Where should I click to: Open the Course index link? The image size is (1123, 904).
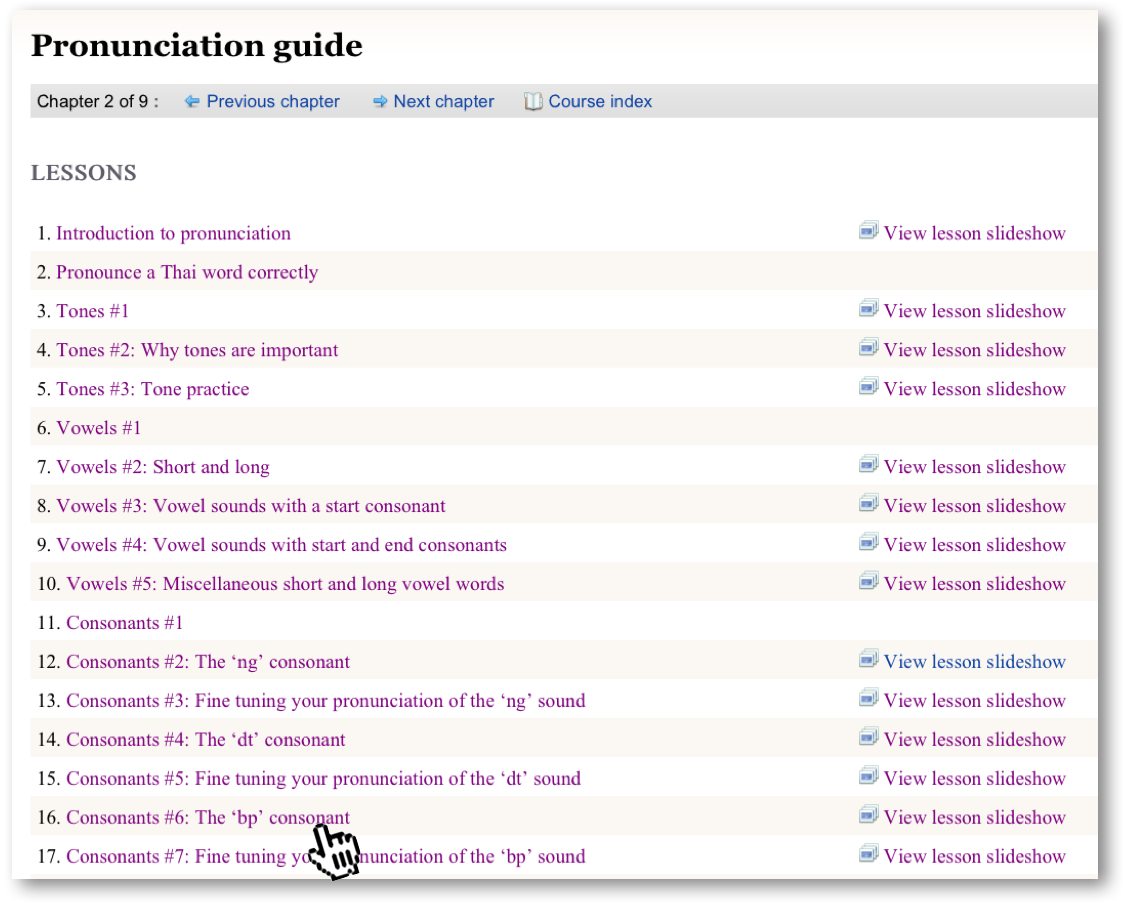point(600,102)
